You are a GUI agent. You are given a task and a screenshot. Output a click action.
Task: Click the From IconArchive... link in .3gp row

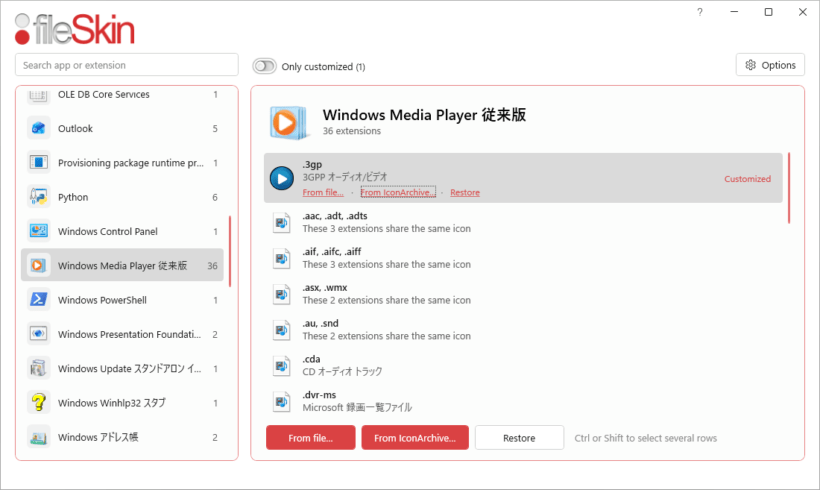[398, 192]
